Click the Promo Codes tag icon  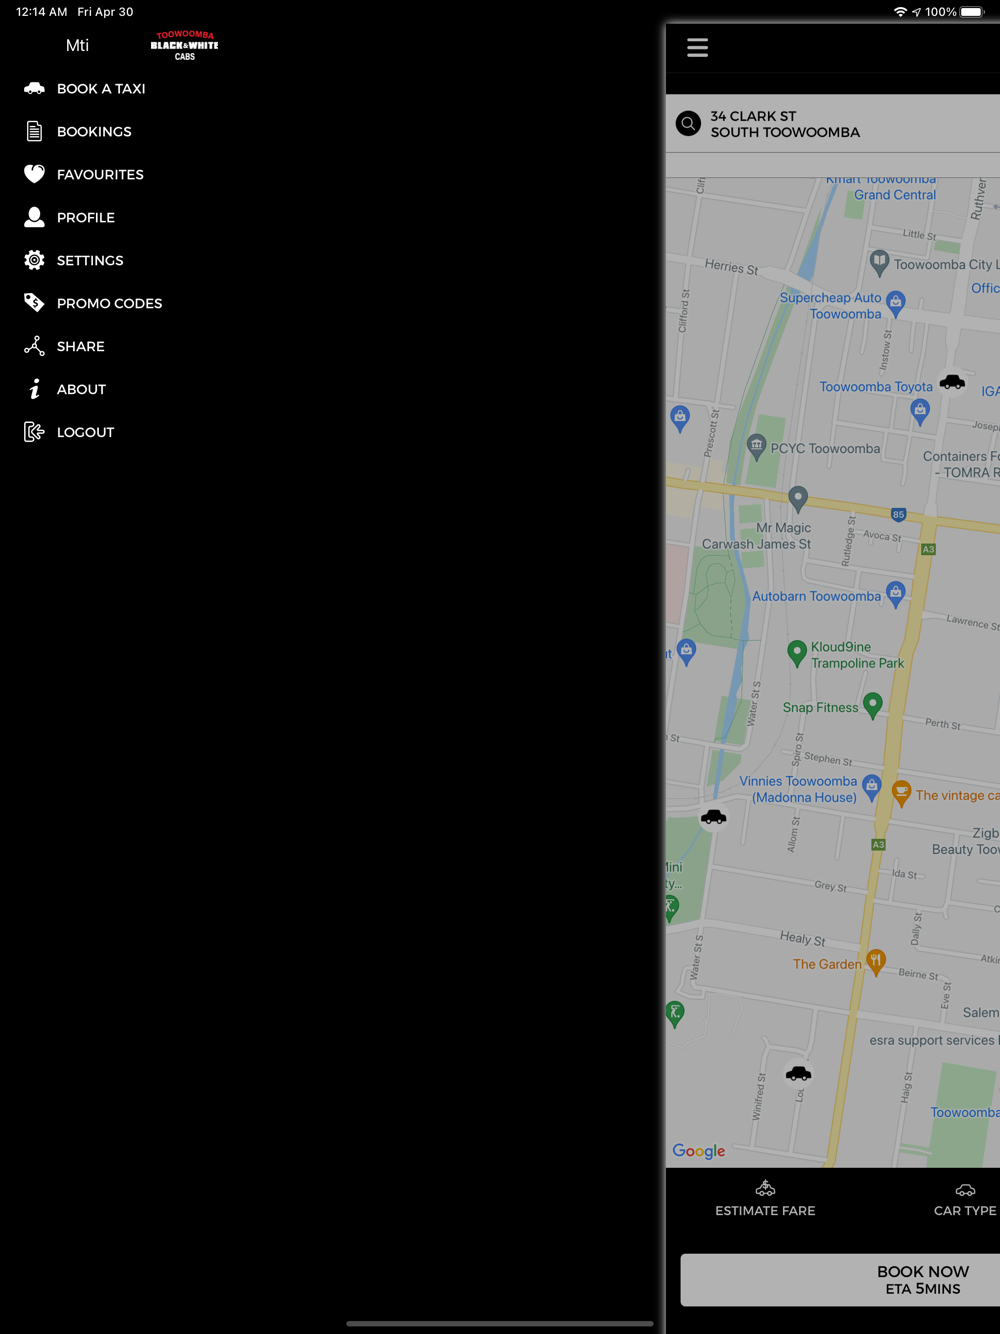point(34,303)
